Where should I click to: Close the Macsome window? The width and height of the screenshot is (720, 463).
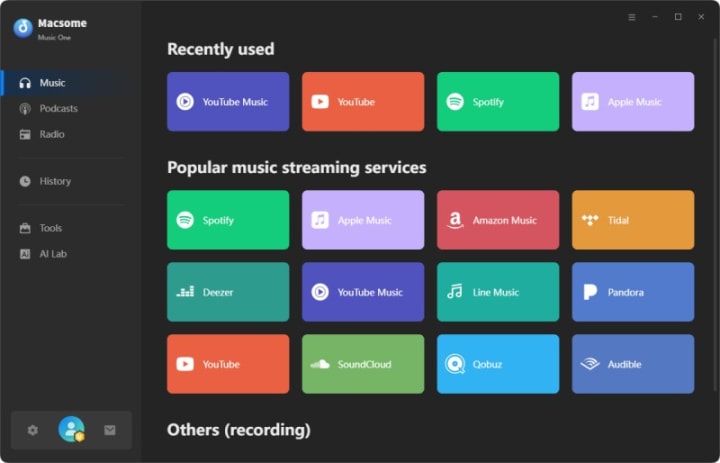pos(701,17)
